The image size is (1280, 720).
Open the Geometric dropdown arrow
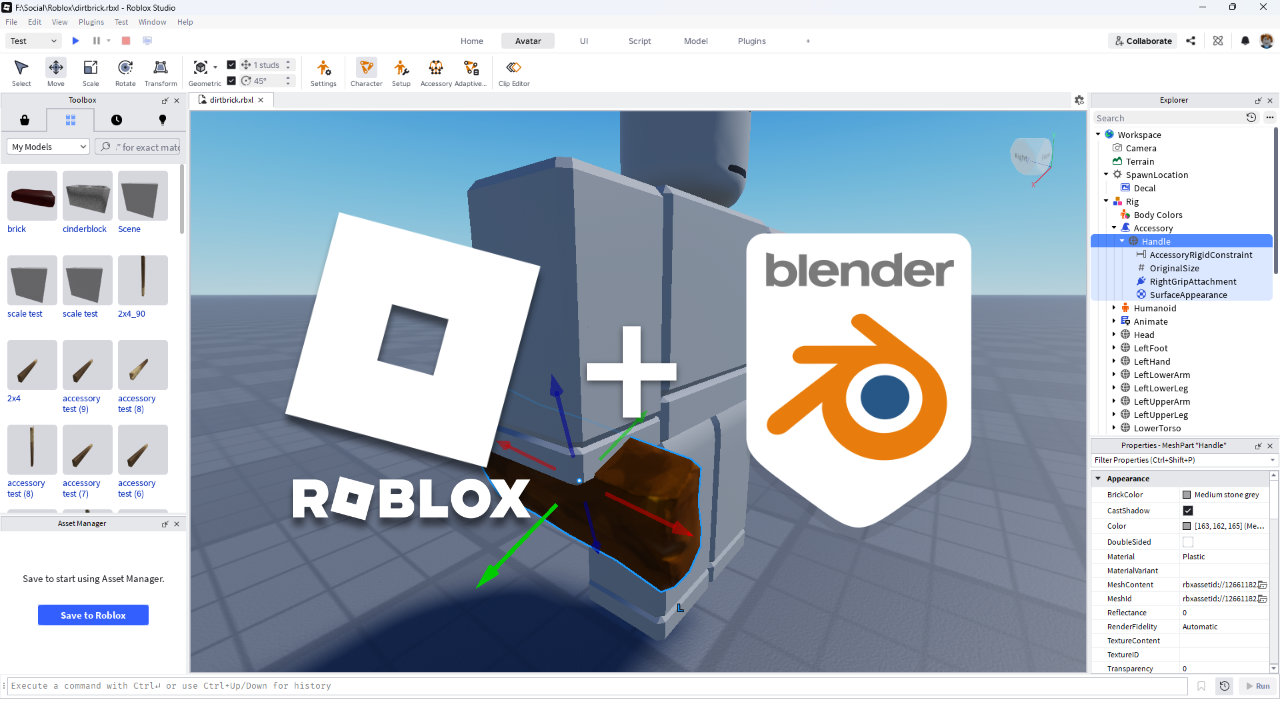tap(215, 67)
